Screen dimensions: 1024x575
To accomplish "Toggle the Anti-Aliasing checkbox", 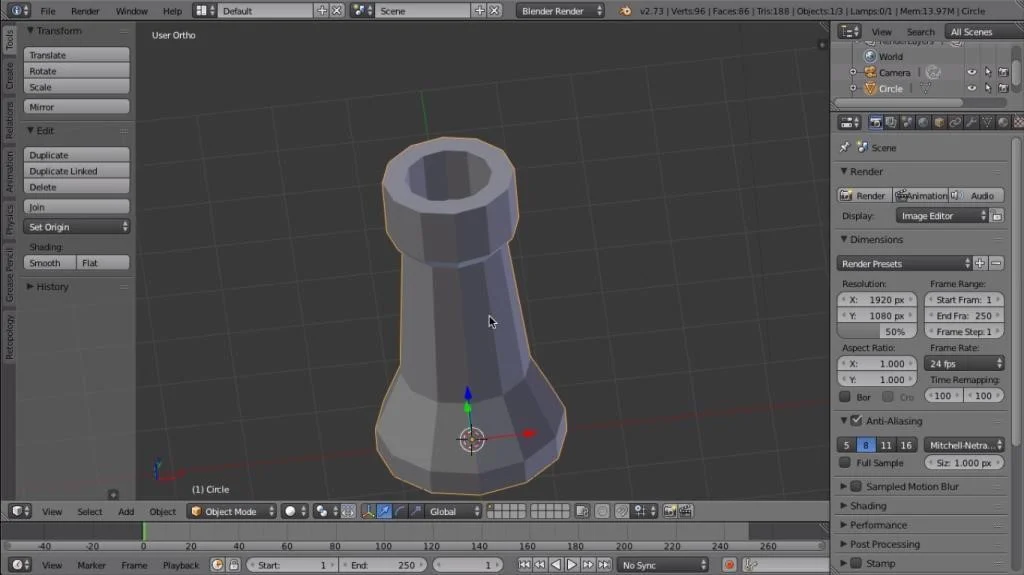I will coord(856,421).
